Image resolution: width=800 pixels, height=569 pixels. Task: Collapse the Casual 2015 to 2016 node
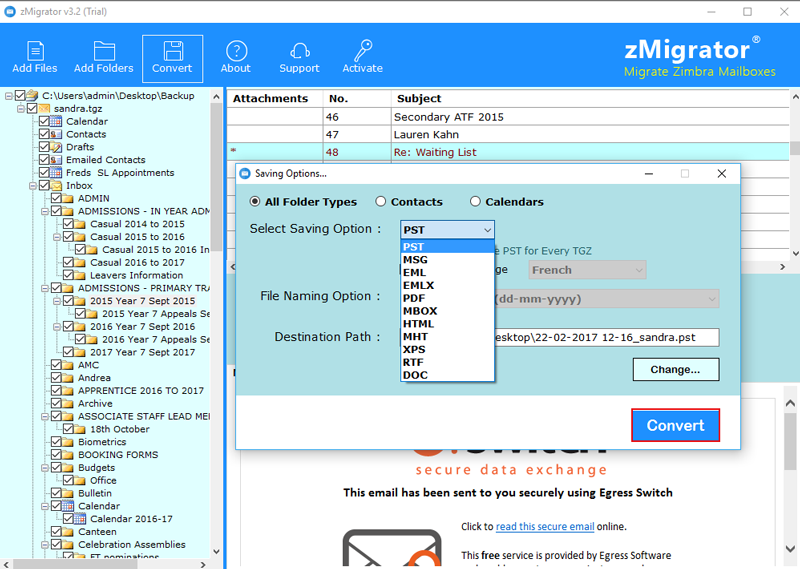[x=57, y=237]
